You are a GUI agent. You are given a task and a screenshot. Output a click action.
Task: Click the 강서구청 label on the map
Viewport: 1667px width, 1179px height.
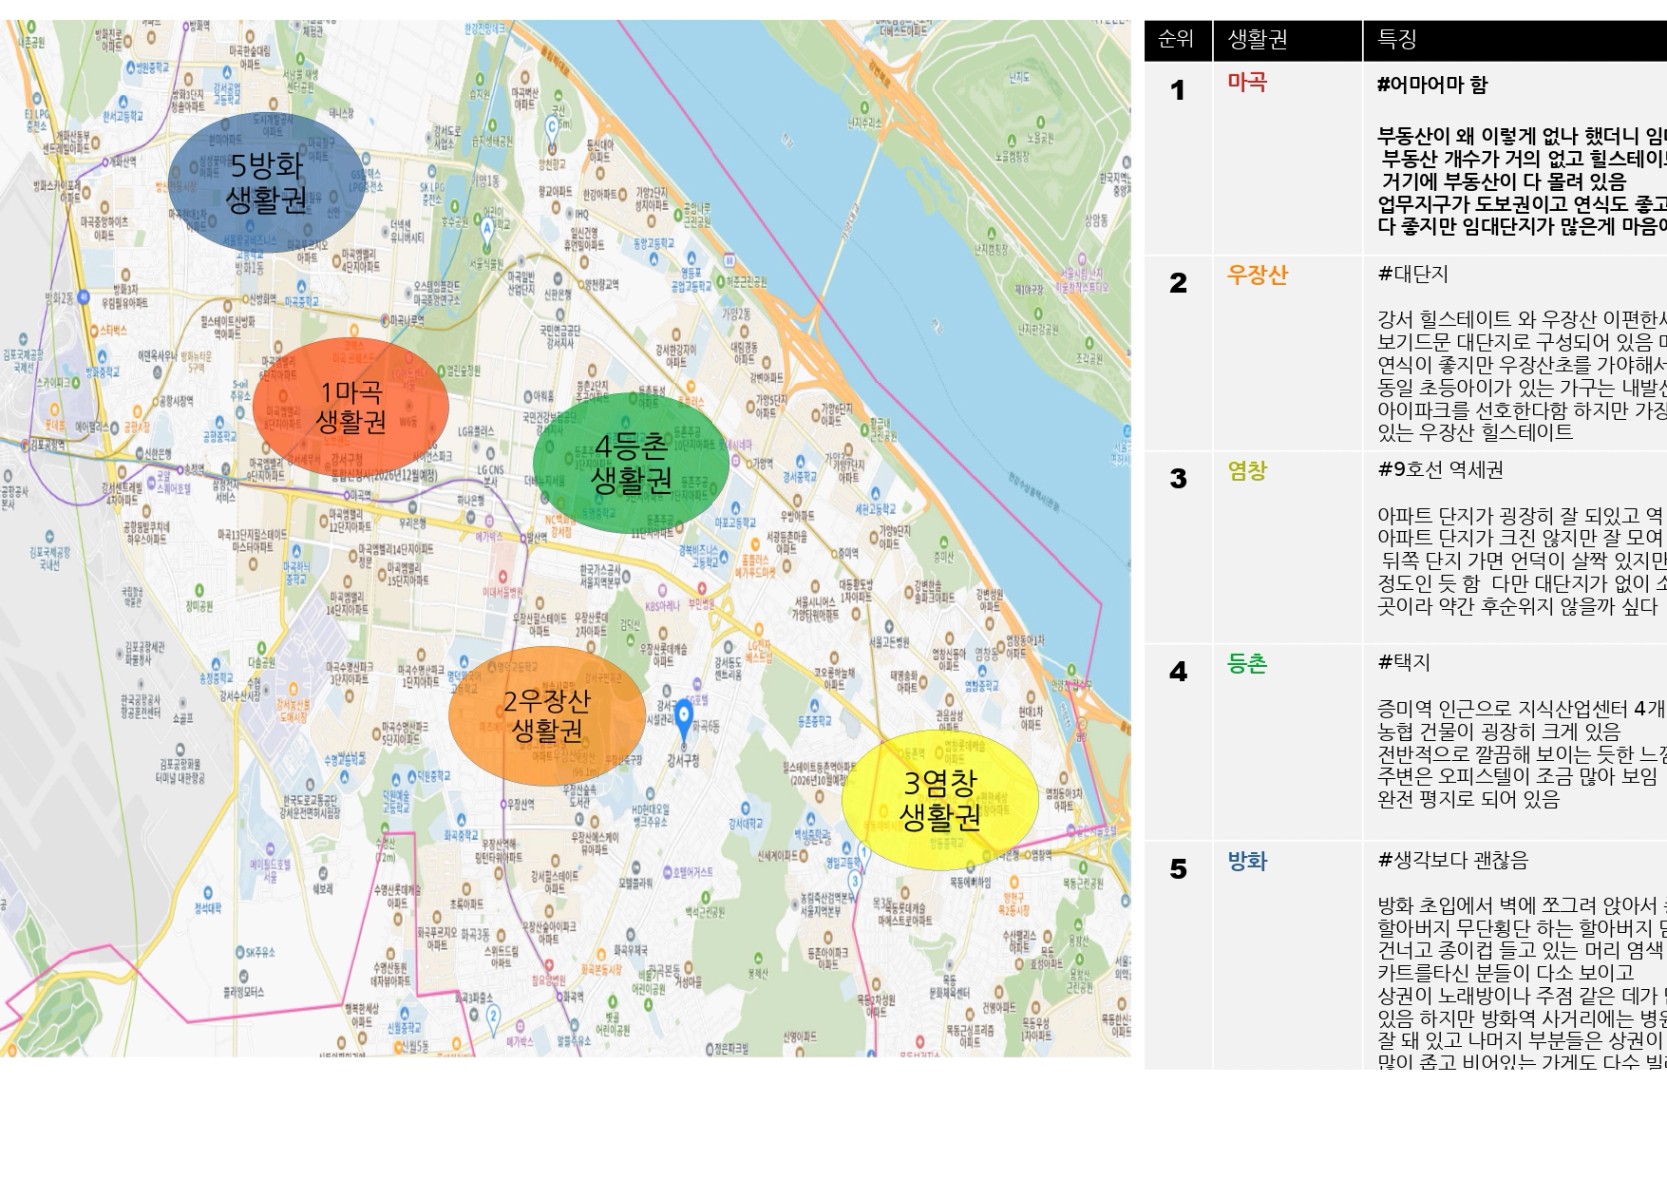tap(682, 761)
